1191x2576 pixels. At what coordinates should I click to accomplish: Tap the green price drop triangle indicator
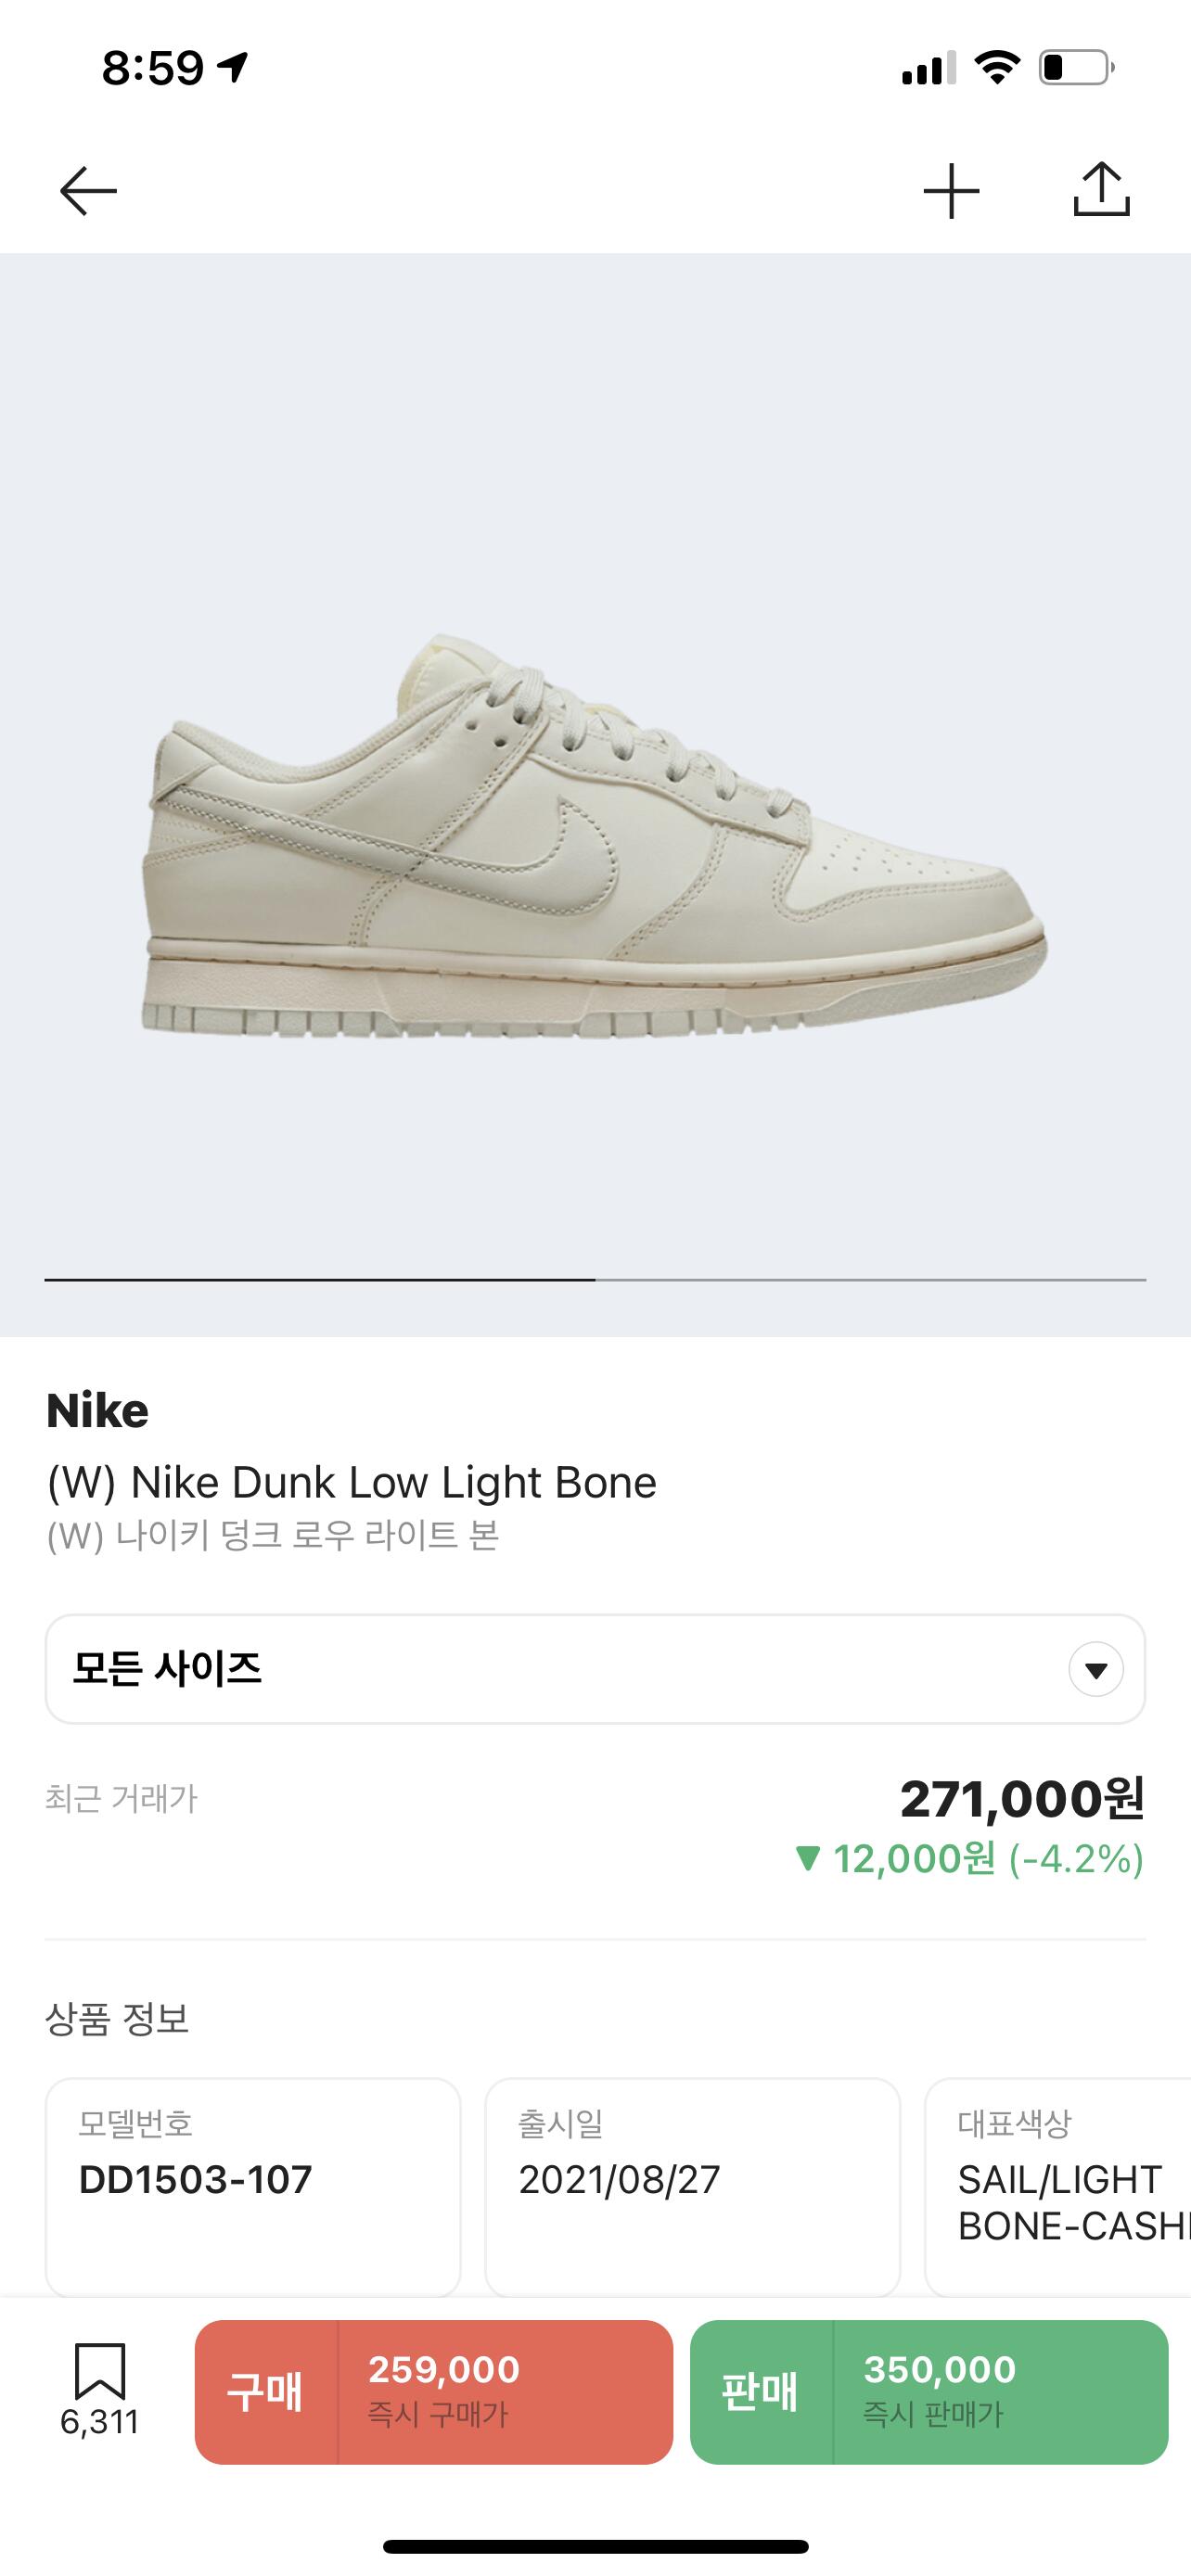tap(807, 1859)
